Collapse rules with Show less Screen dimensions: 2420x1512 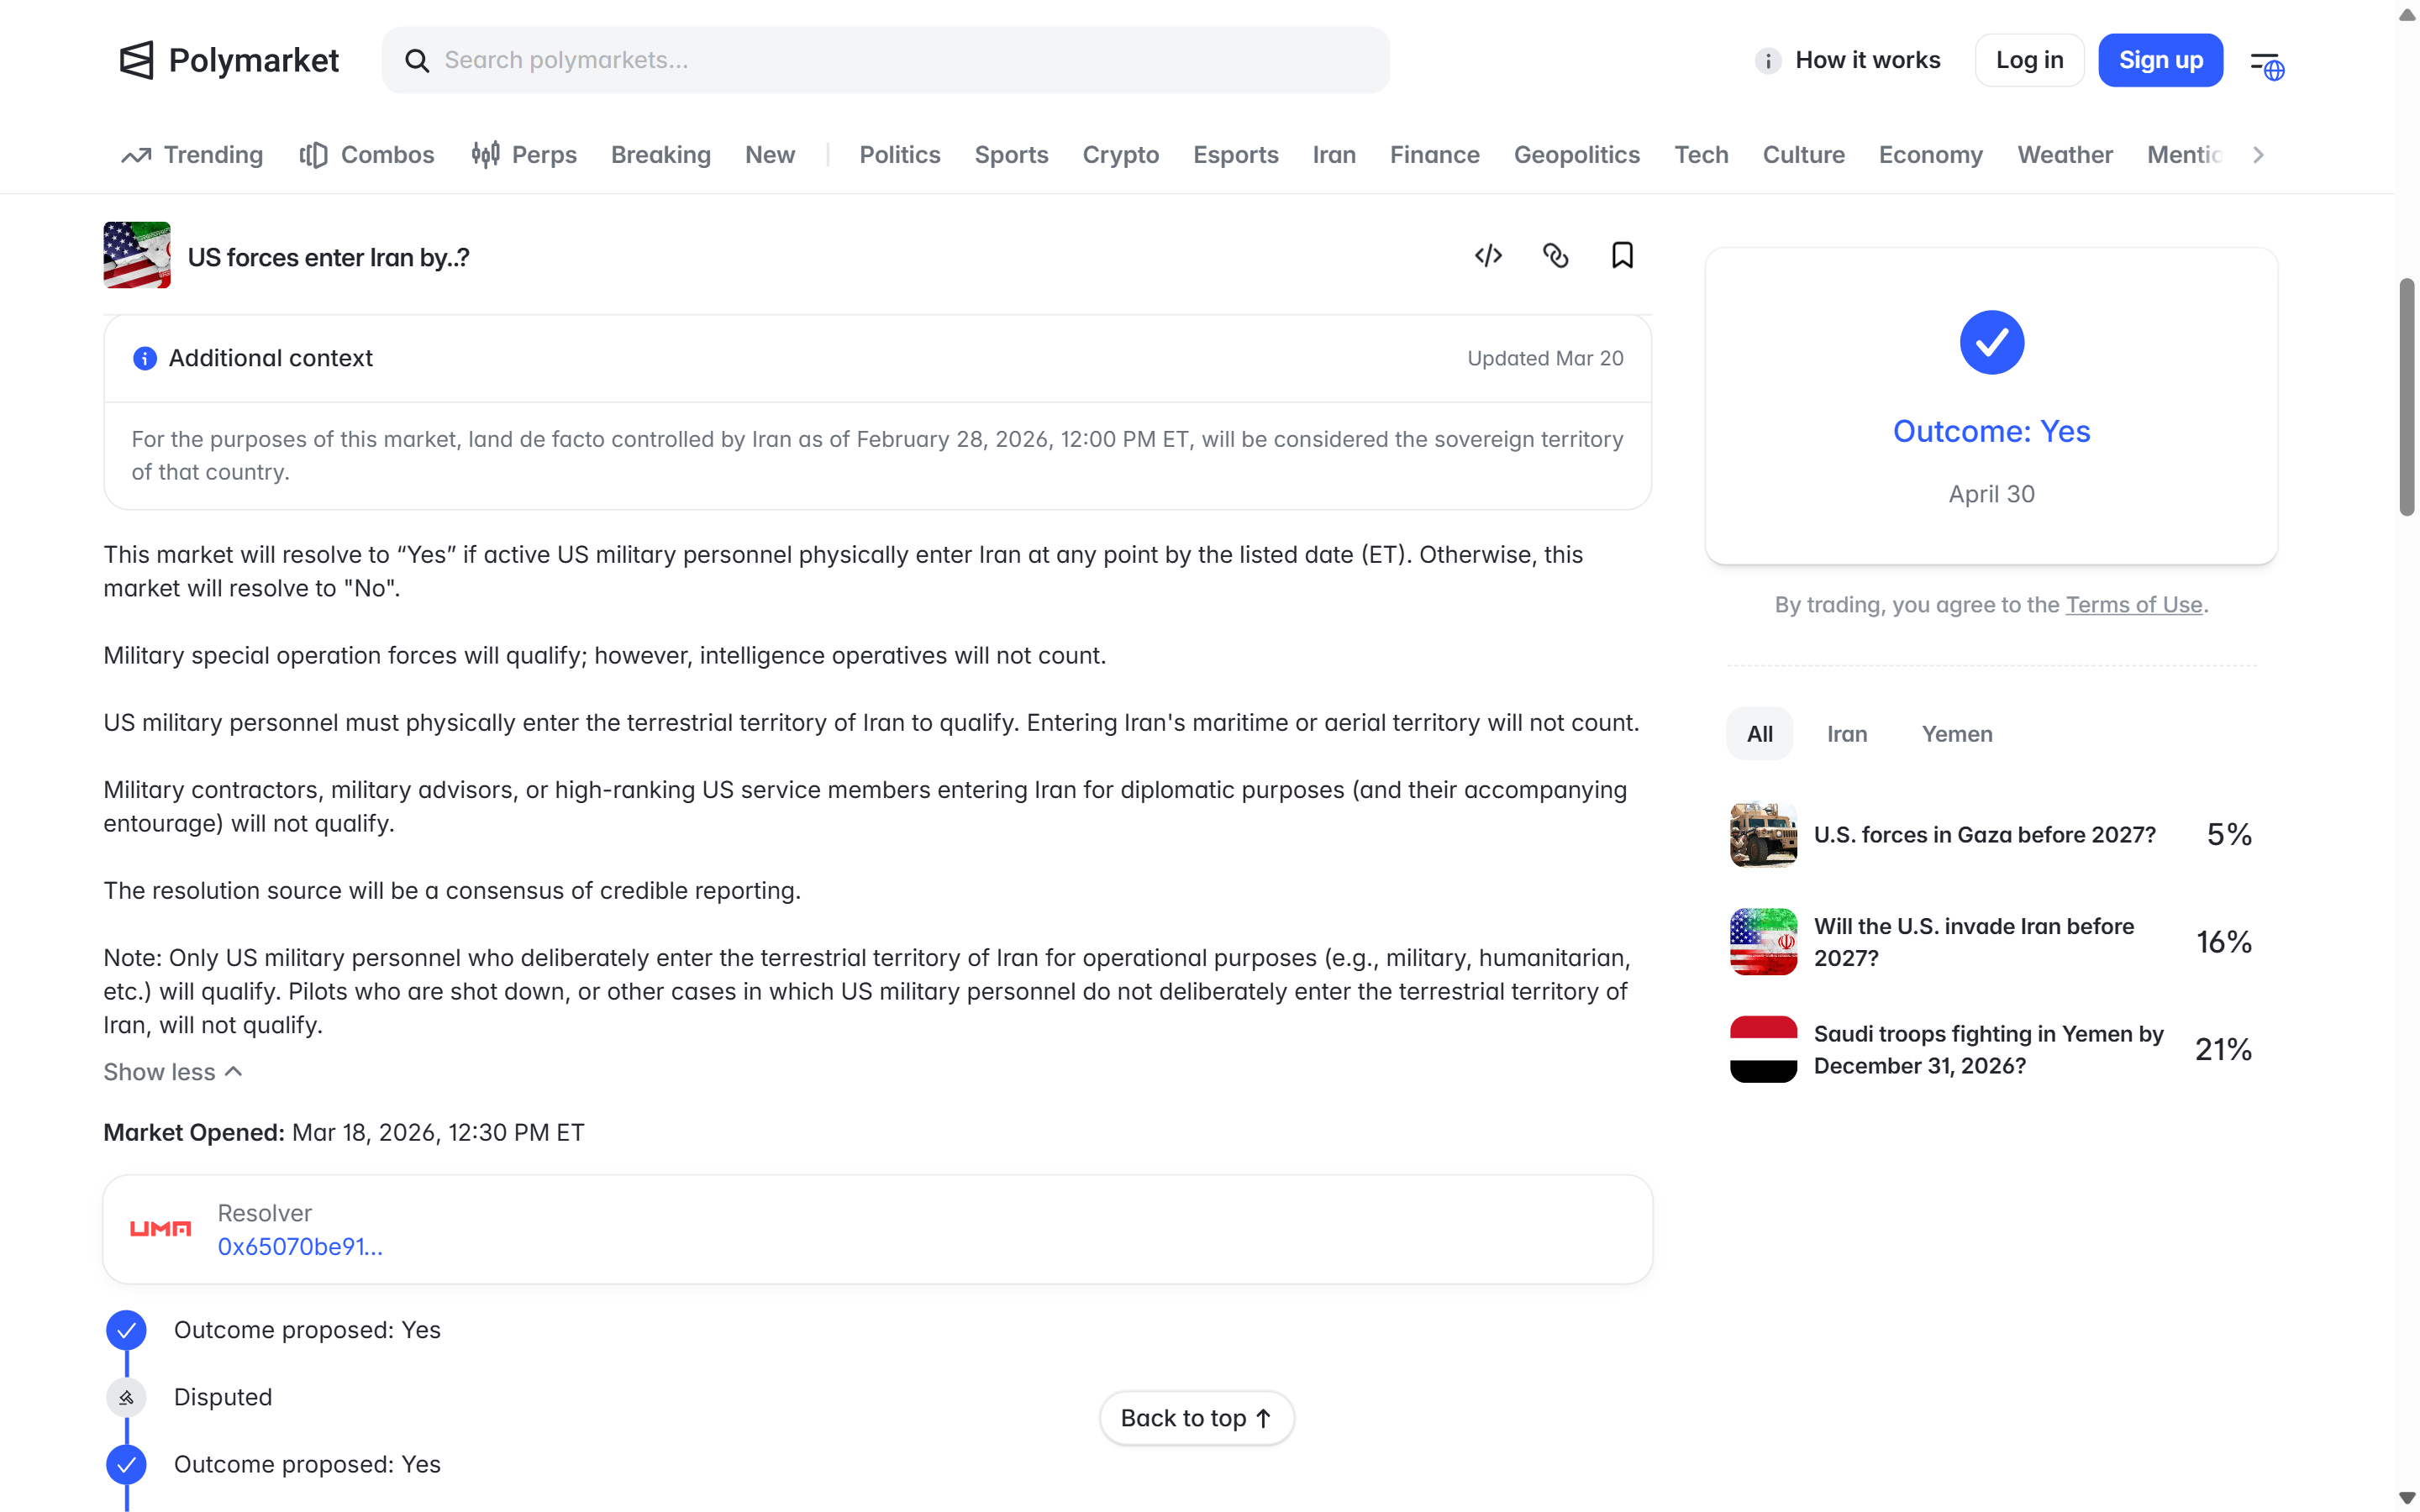pos(173,1072)
